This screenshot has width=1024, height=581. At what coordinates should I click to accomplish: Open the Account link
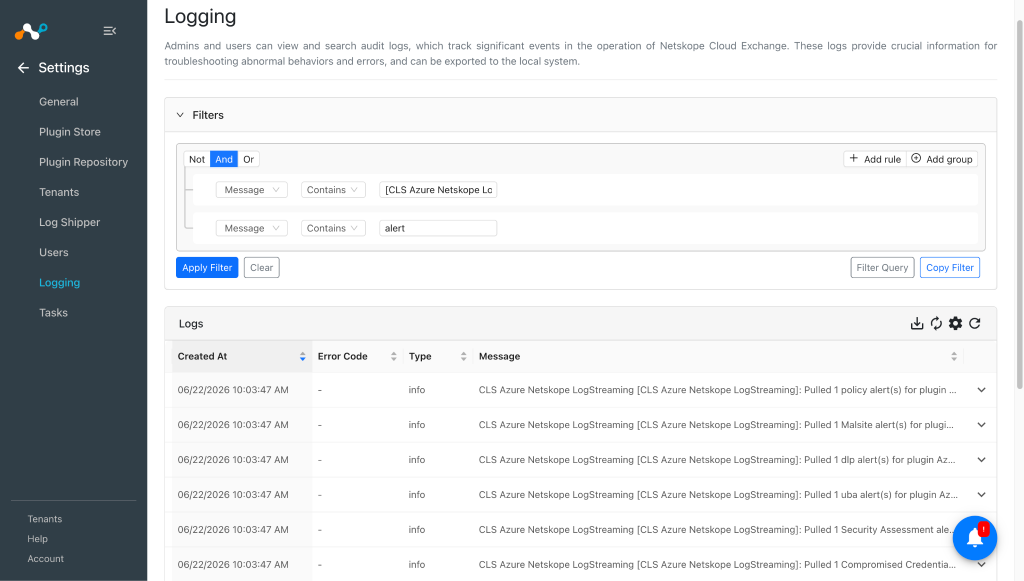point(46,559)
